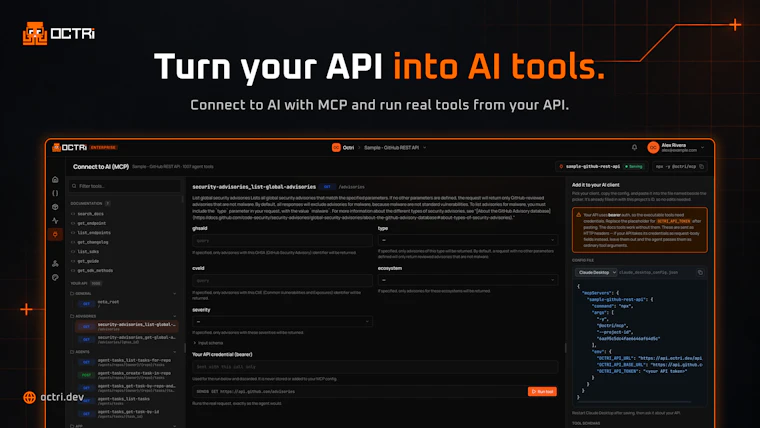Viewport: 760px width, 428px height.
Task: Select the get_sdk_methods tool
Action: [95, 270]
